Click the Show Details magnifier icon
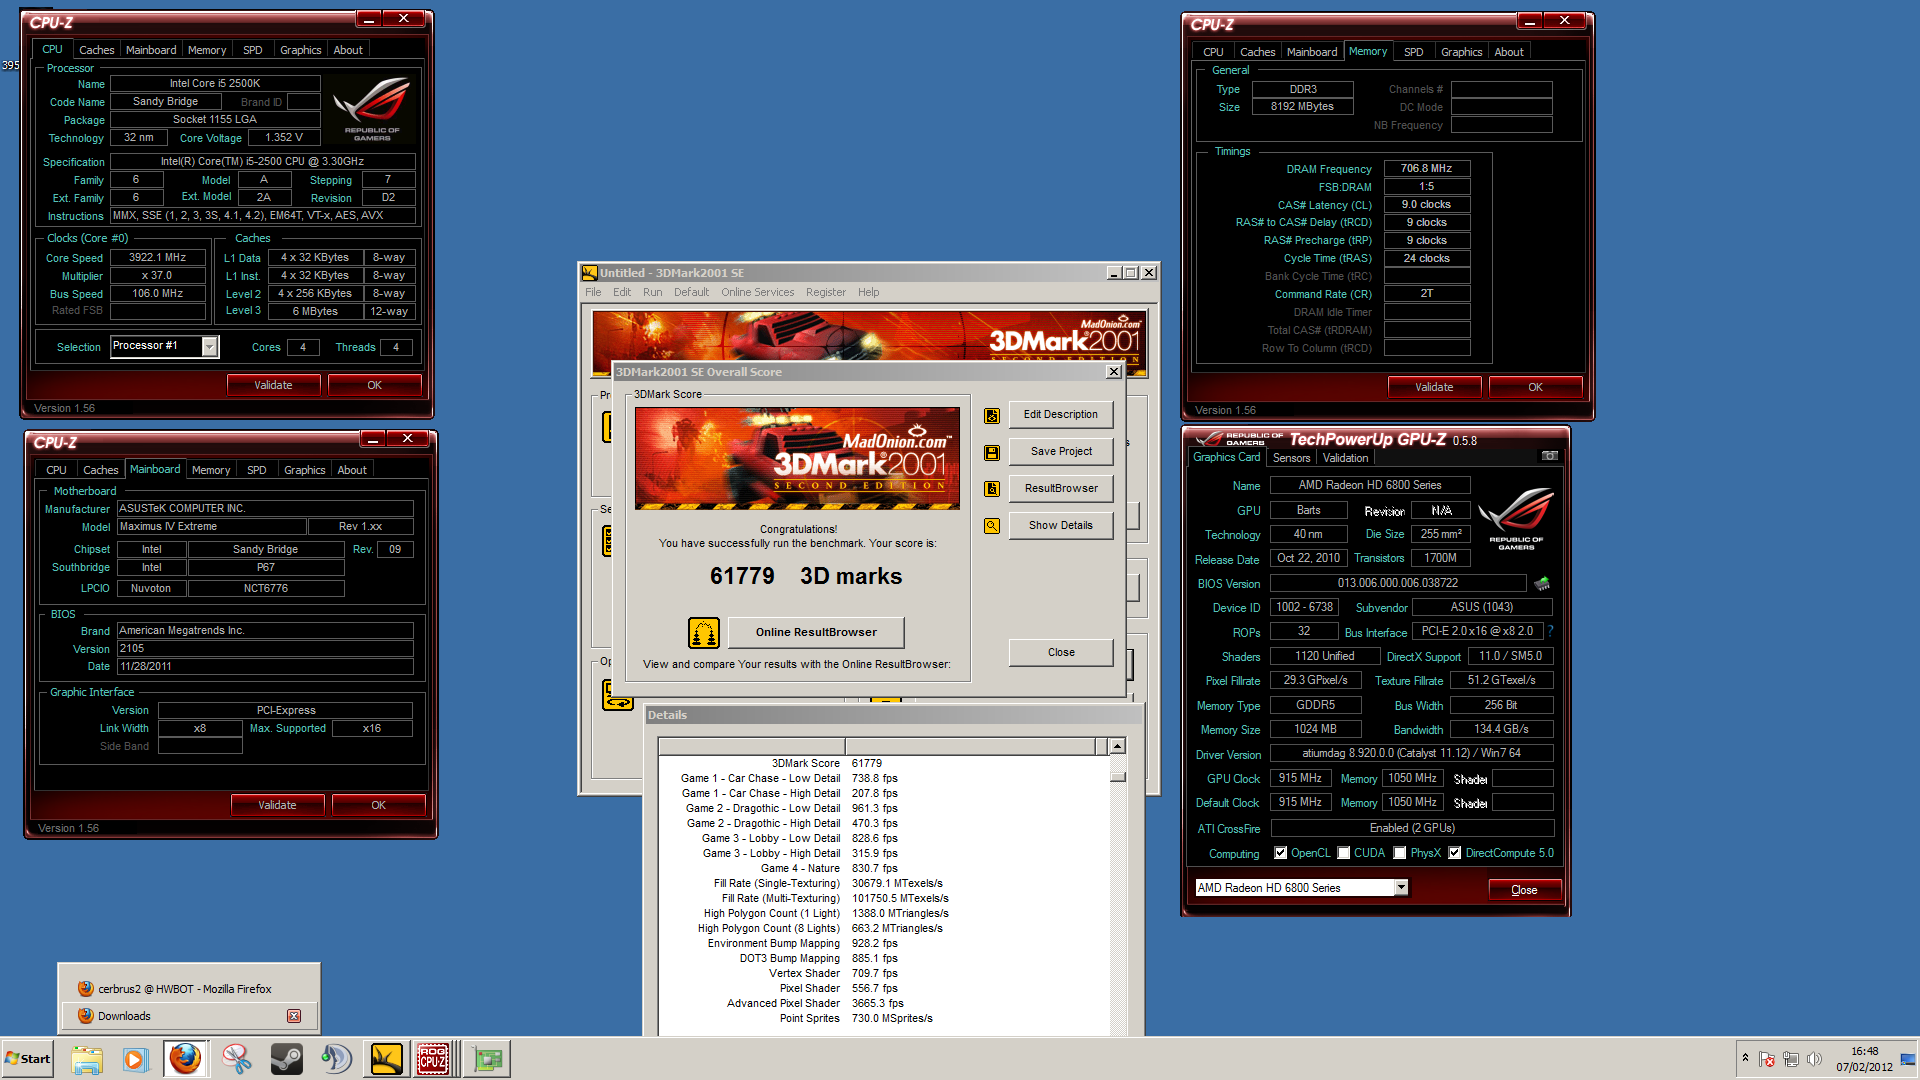 tap(992, 526)
